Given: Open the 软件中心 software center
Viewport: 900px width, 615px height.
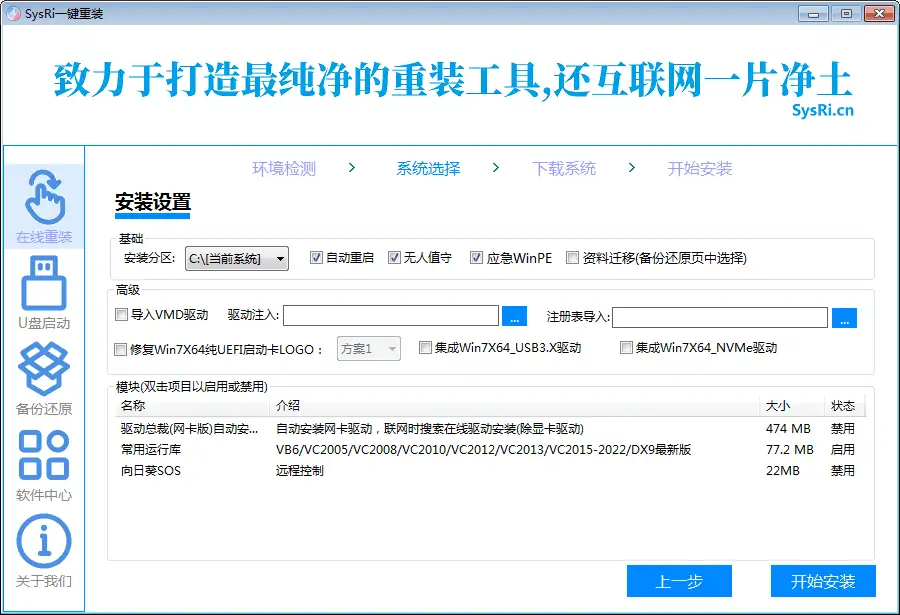Looking at the screenshot, I should [x=44, y=465].
